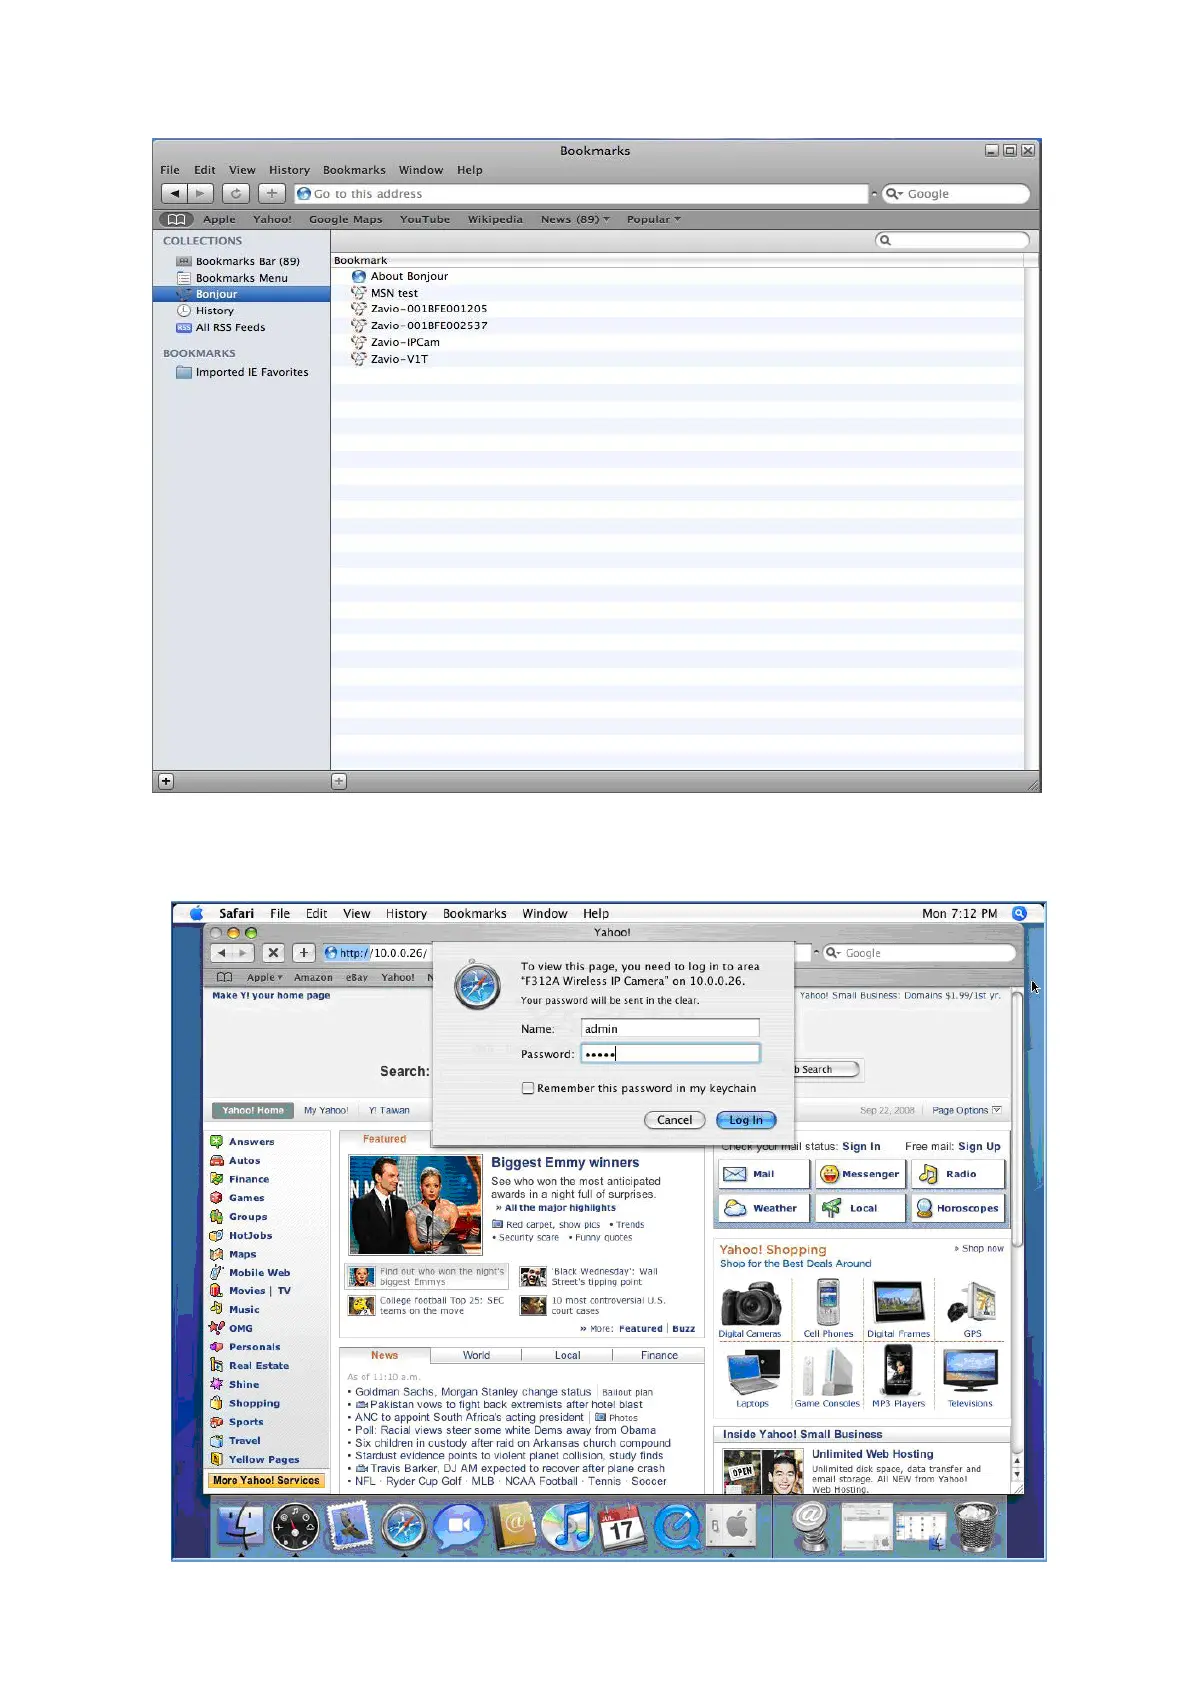Open Safari compass icon in the Dock
Screen dimensions: 1190x1684
(x=404, y=1528)
